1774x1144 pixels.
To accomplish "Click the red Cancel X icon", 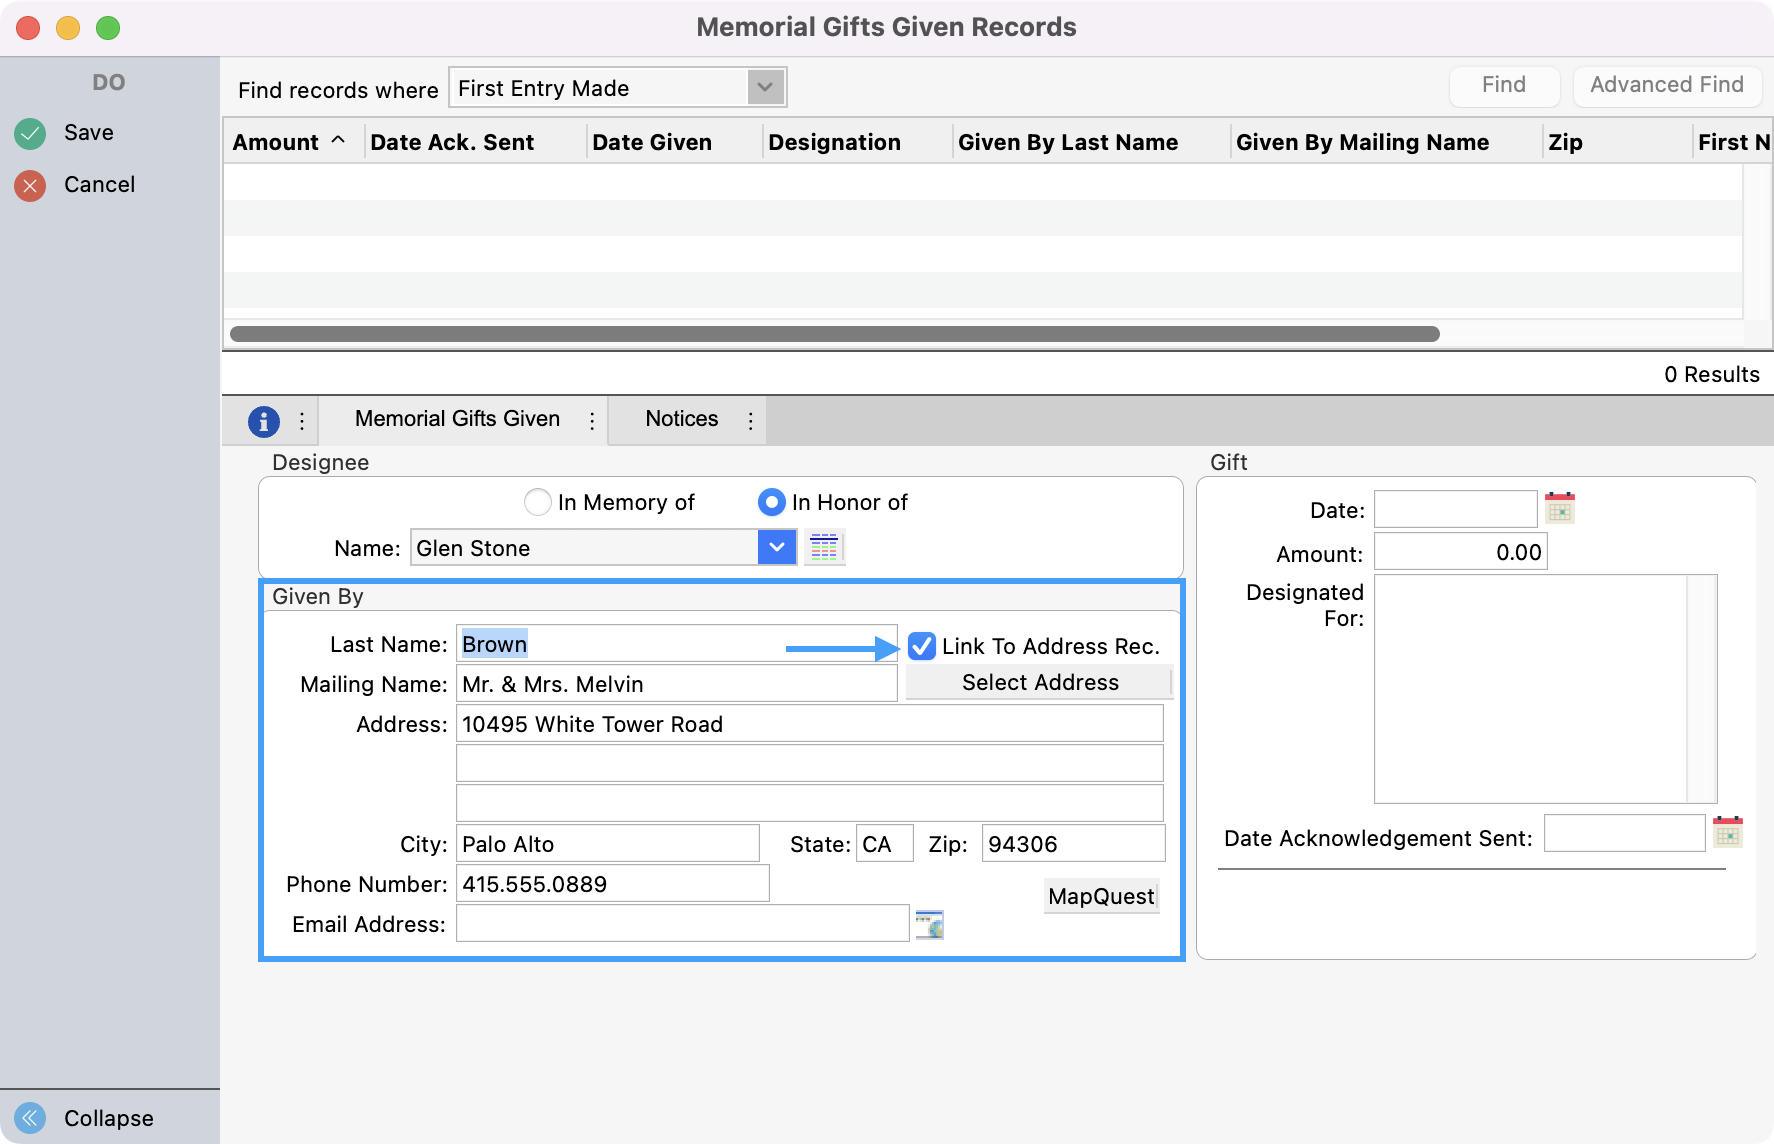I will tap(30, 185).
